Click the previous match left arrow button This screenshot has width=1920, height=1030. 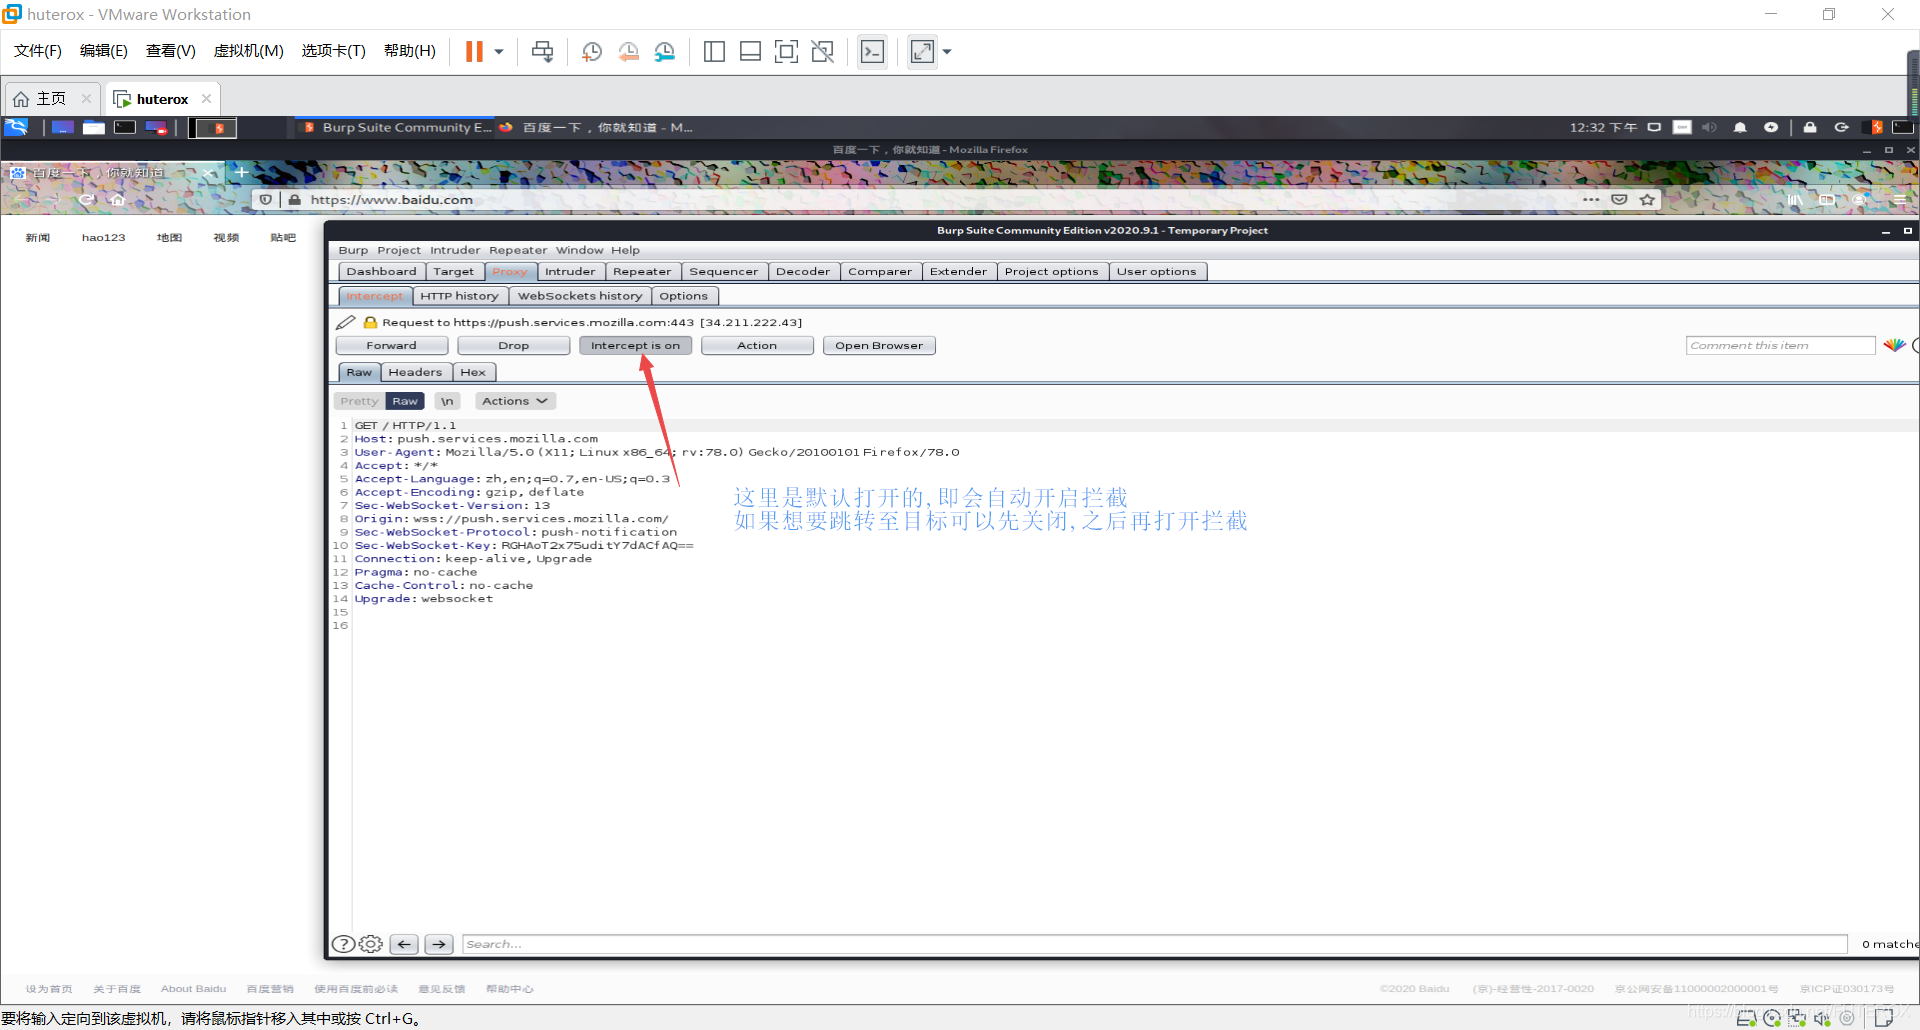click(x=404, y=944)
